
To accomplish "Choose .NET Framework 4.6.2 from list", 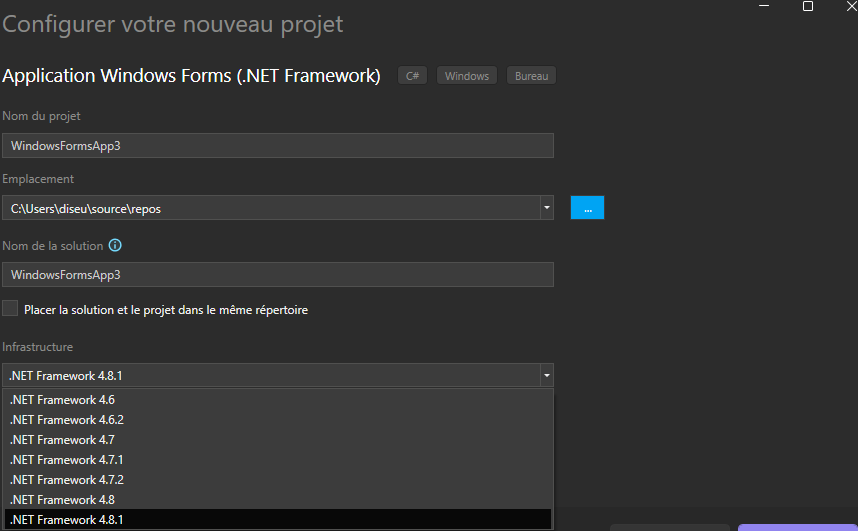I will [67, 420].
